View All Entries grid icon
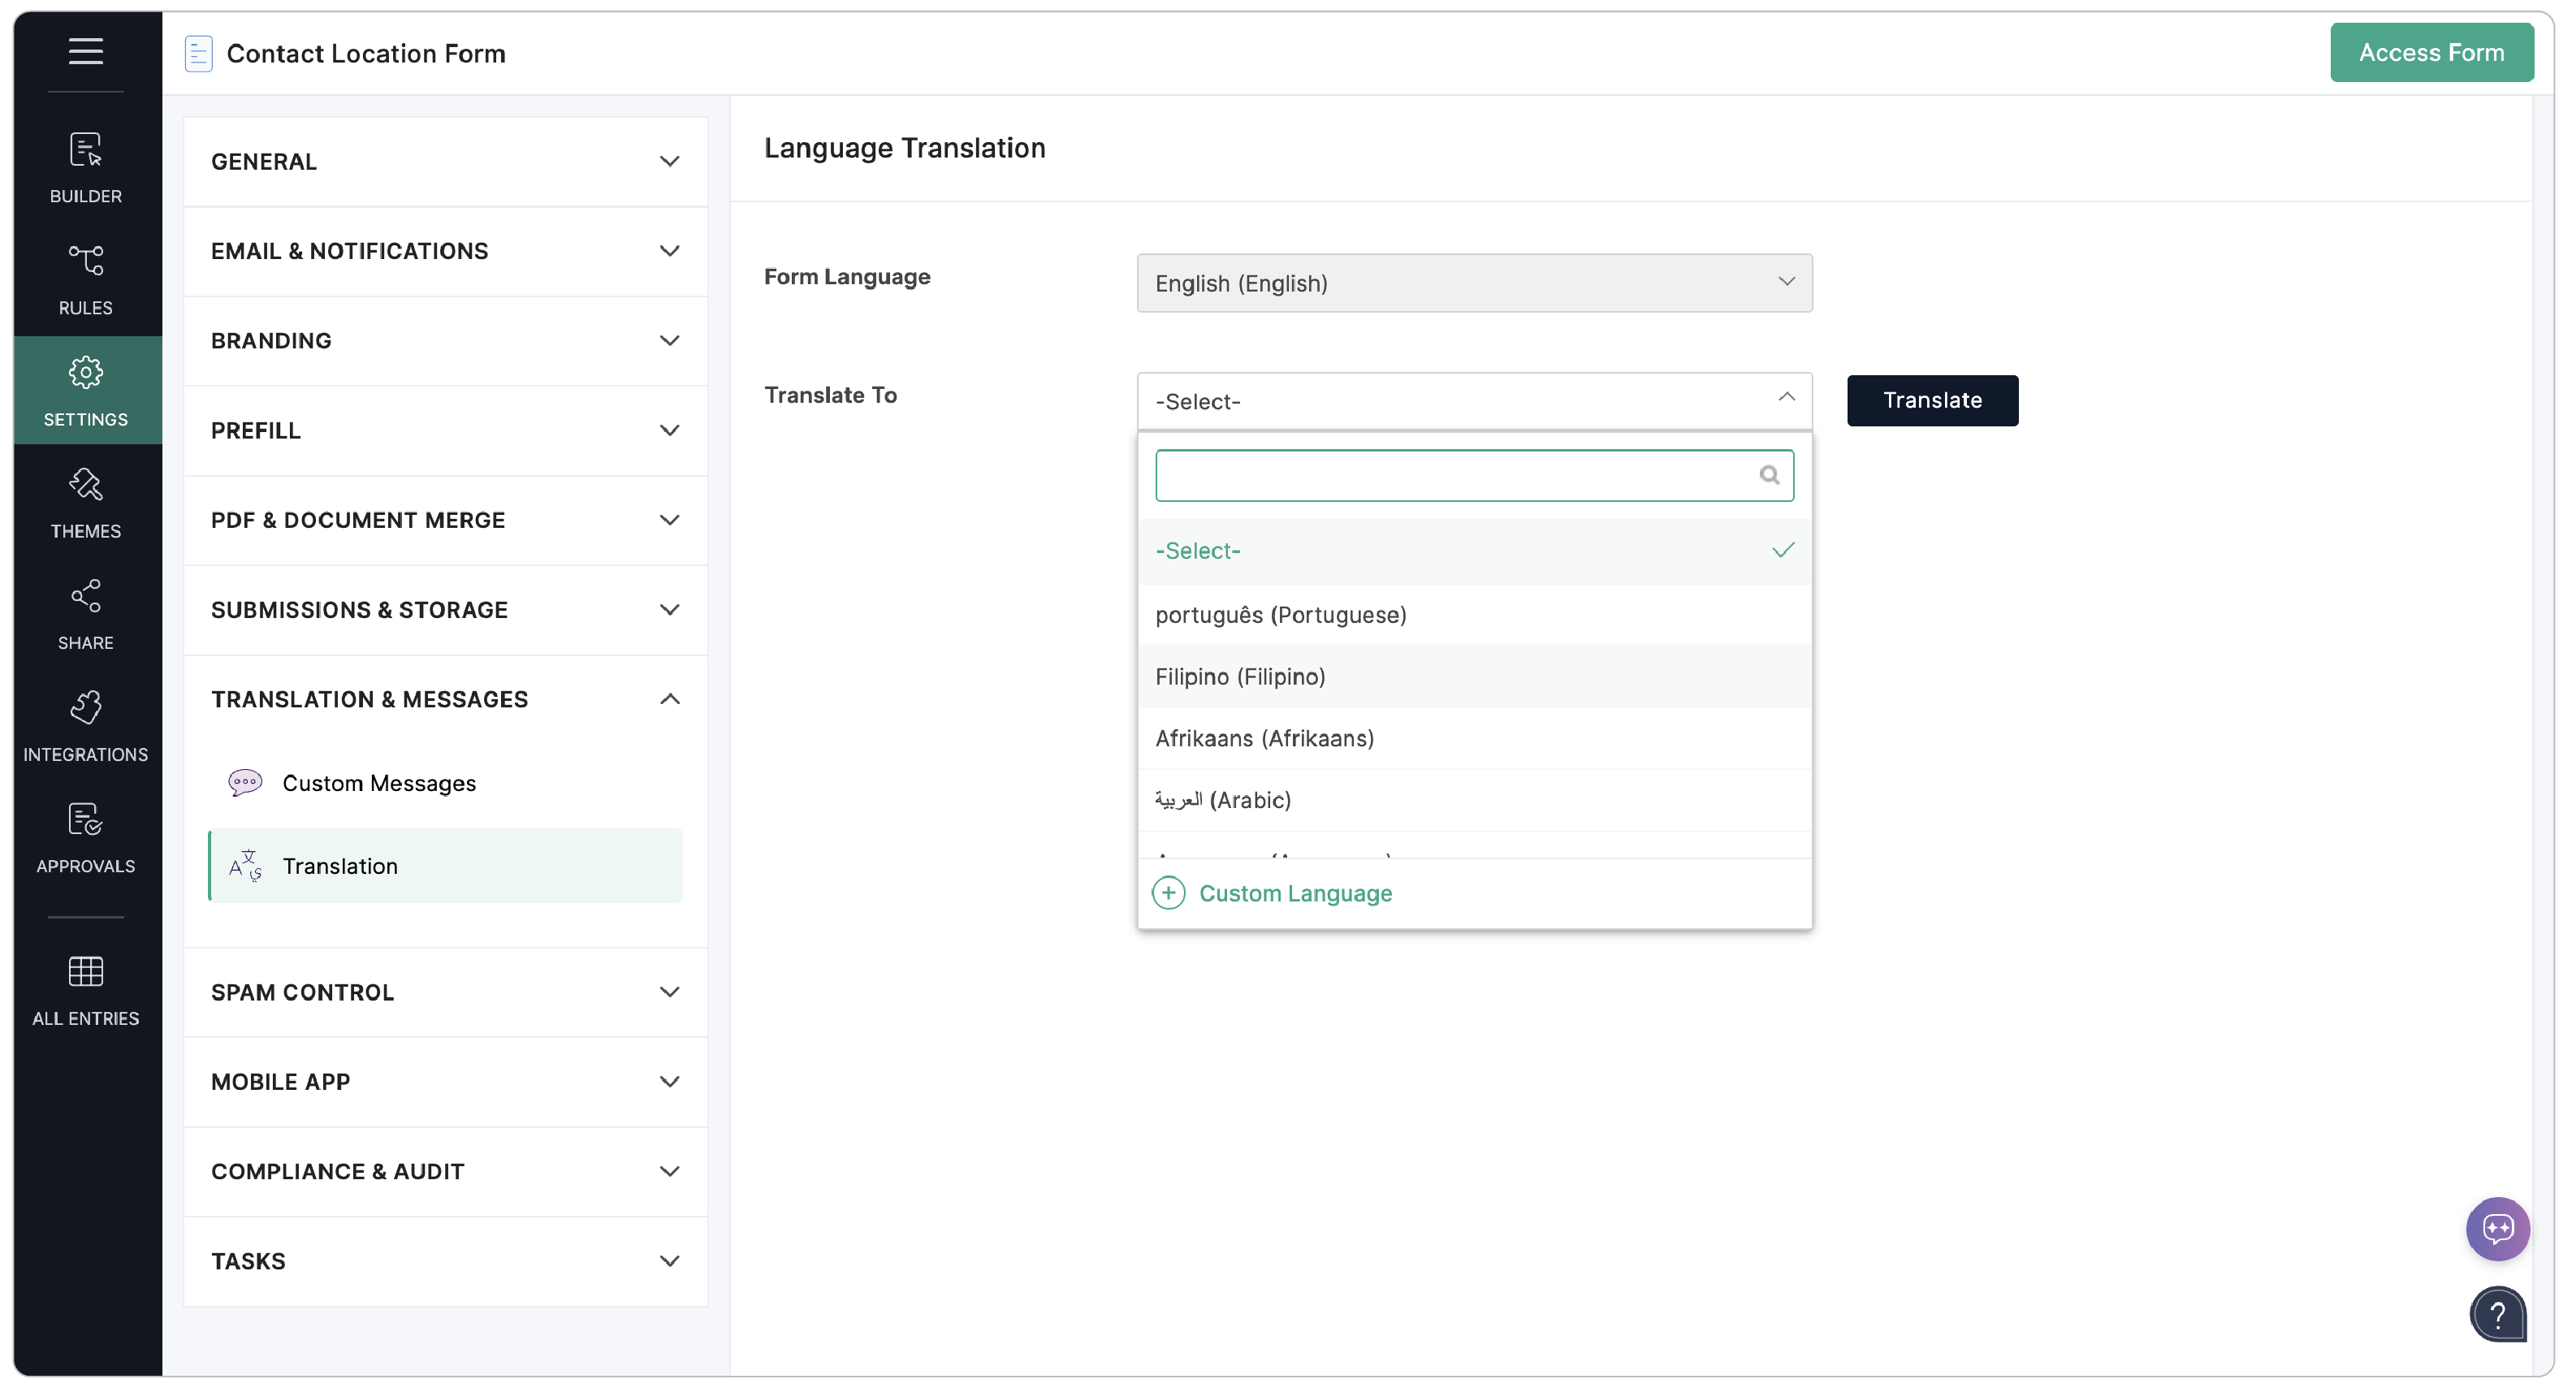2576x1392 pixels. coord(86,990)
